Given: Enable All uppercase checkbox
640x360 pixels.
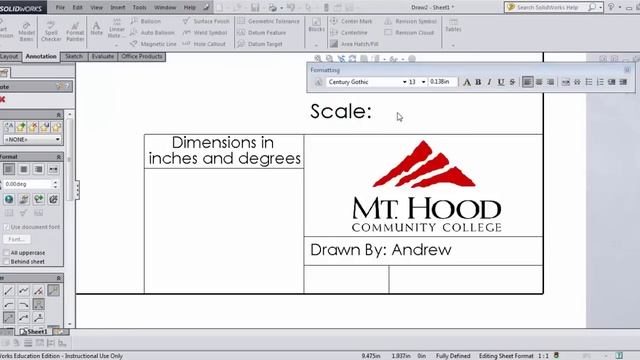Looking at the screenshot, I should tap(7, 253).
